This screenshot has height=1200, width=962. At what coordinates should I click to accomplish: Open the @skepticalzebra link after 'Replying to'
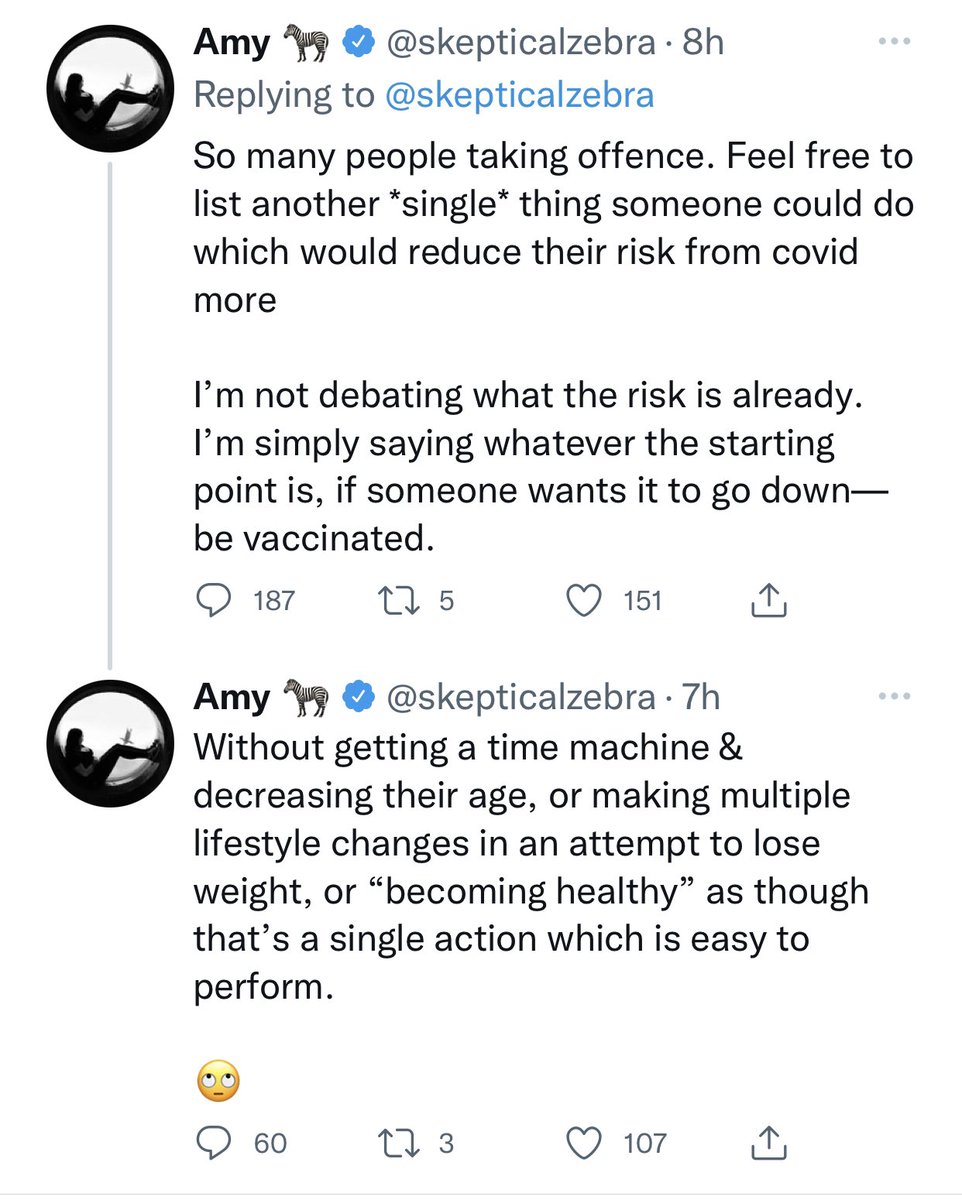(x=521, y=95)
